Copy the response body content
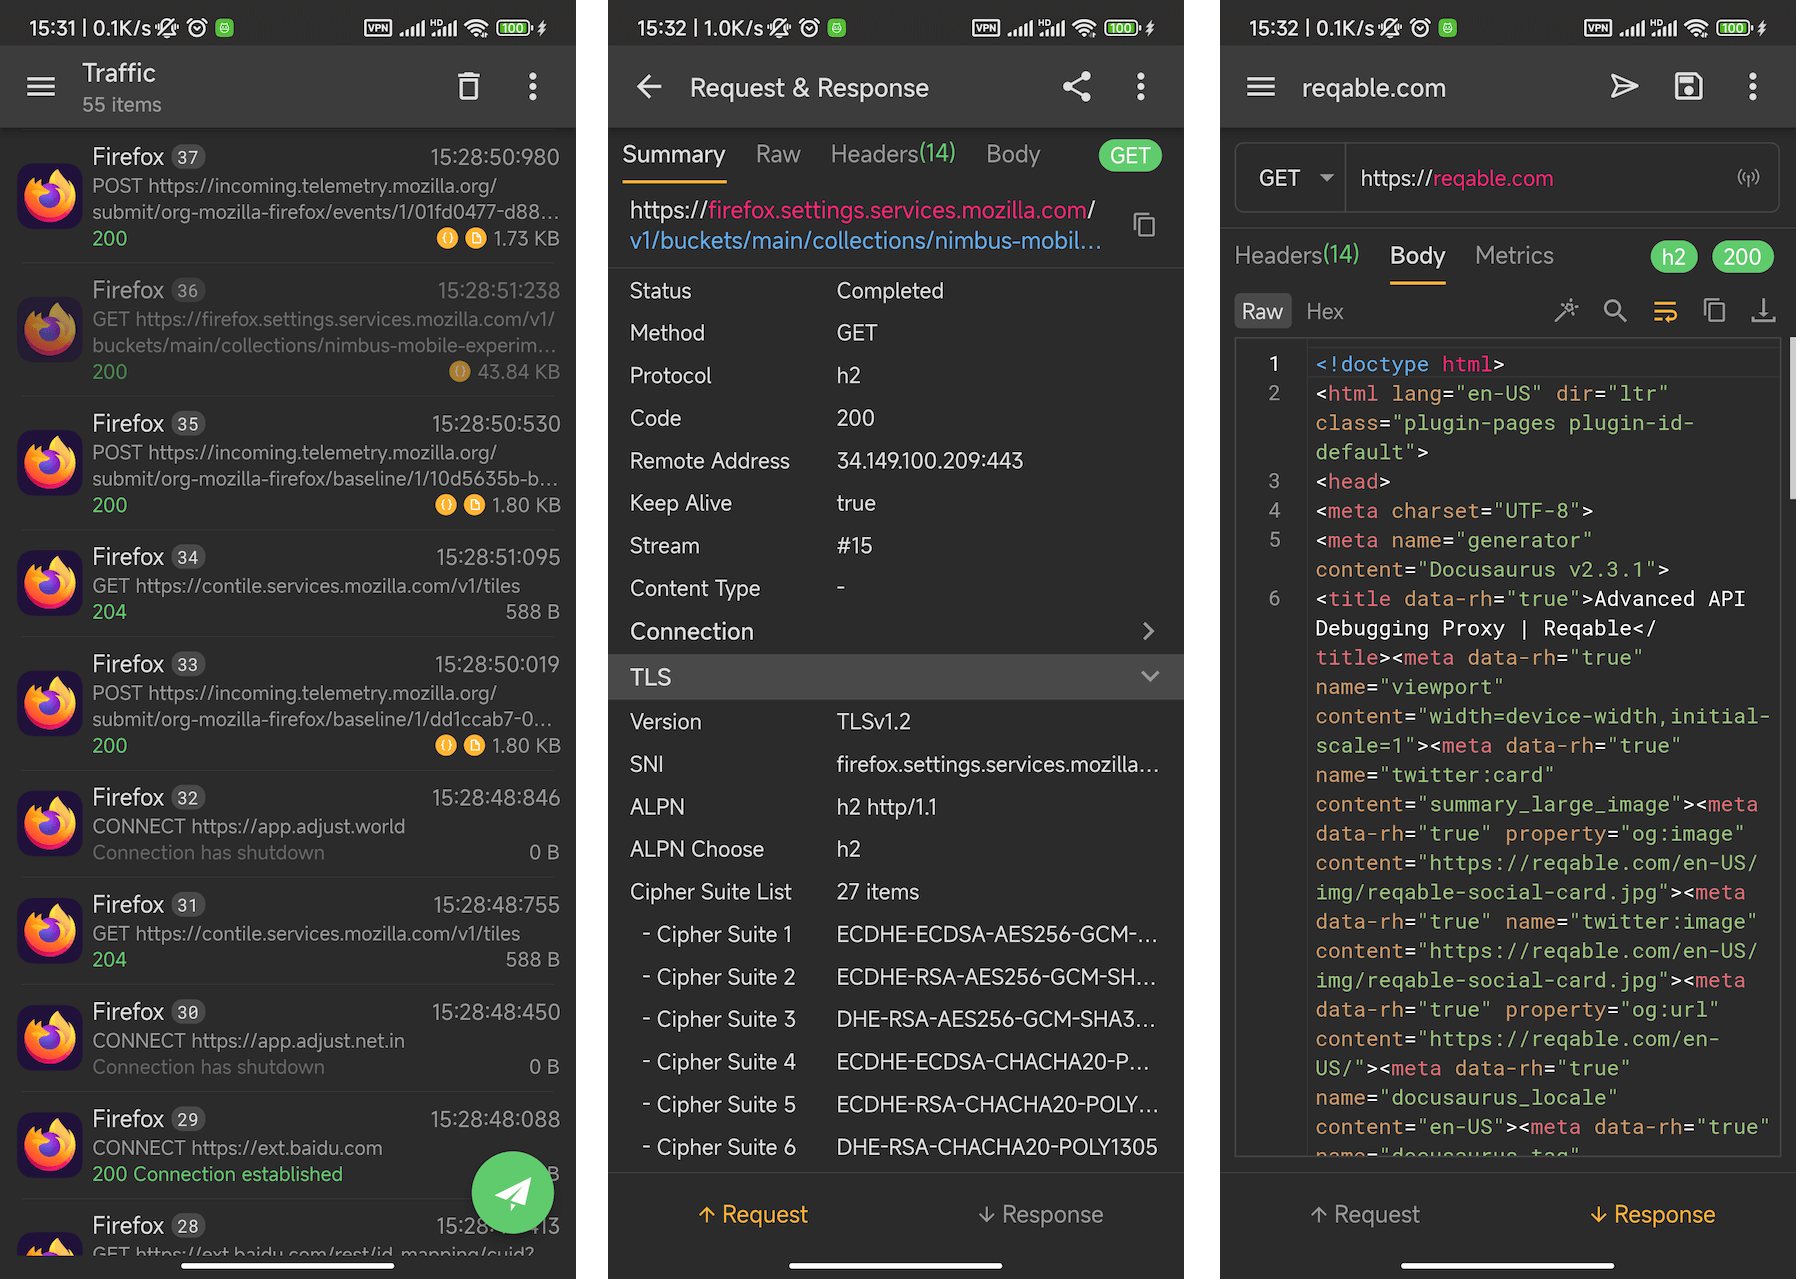The image size is (1800, 1280). (1714, 311)
